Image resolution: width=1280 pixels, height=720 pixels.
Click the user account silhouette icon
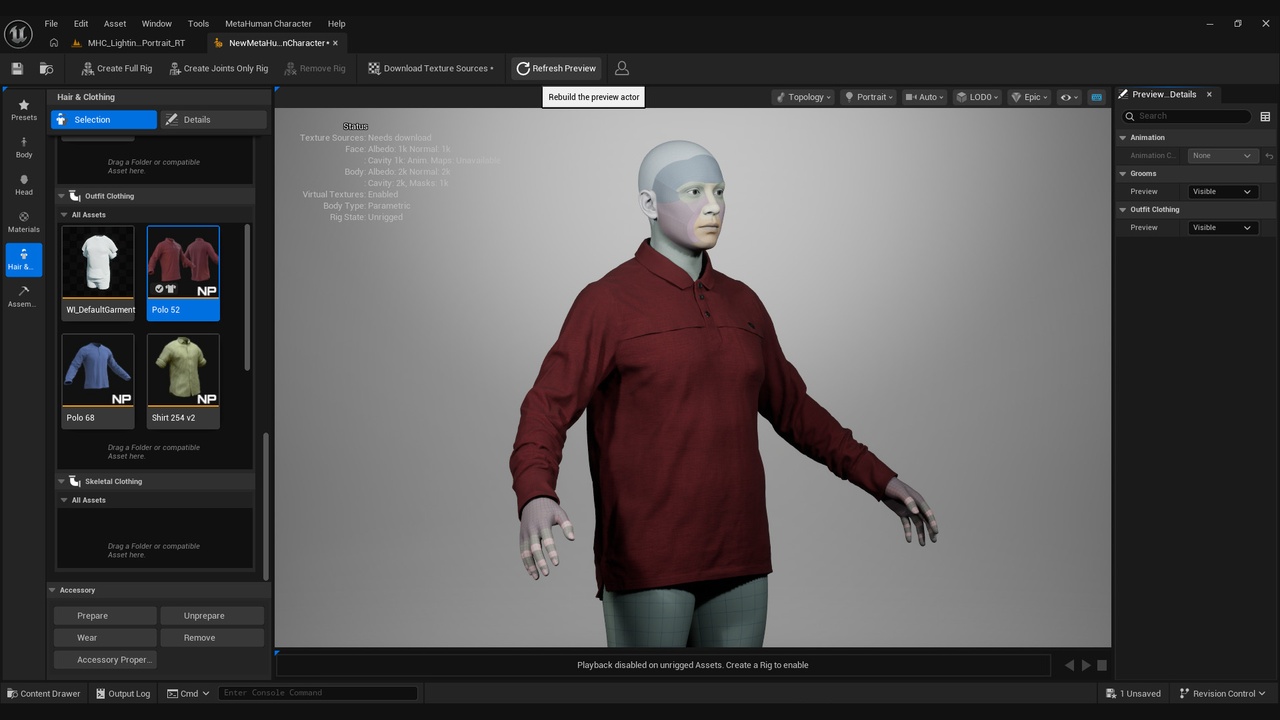point(622,68)
